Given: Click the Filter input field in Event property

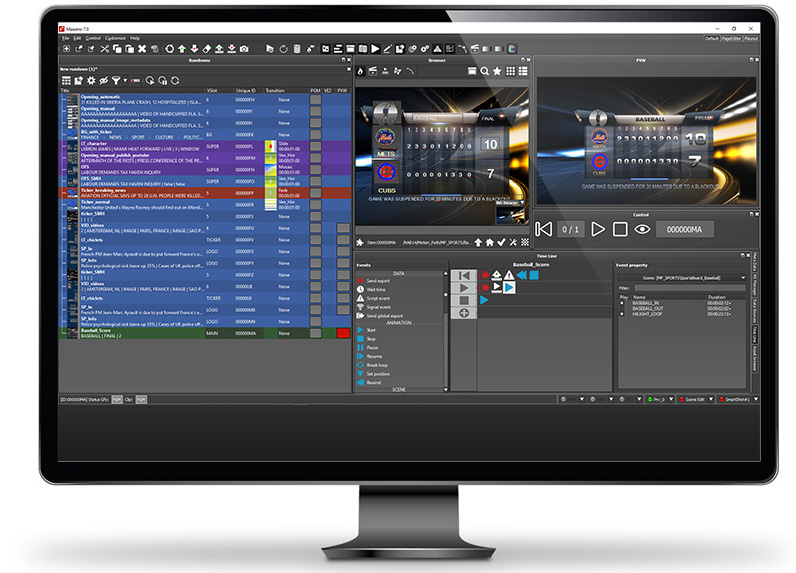Looking at the screenshot, I should [x=690, y=287].
